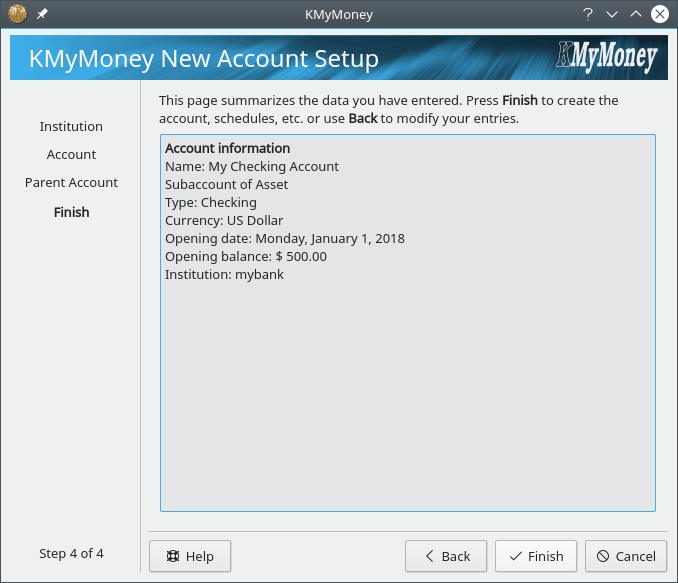Click the 'Institution: mybank' line
The height and width of the screenshot is (583, 678).
[x=224, y=275]
